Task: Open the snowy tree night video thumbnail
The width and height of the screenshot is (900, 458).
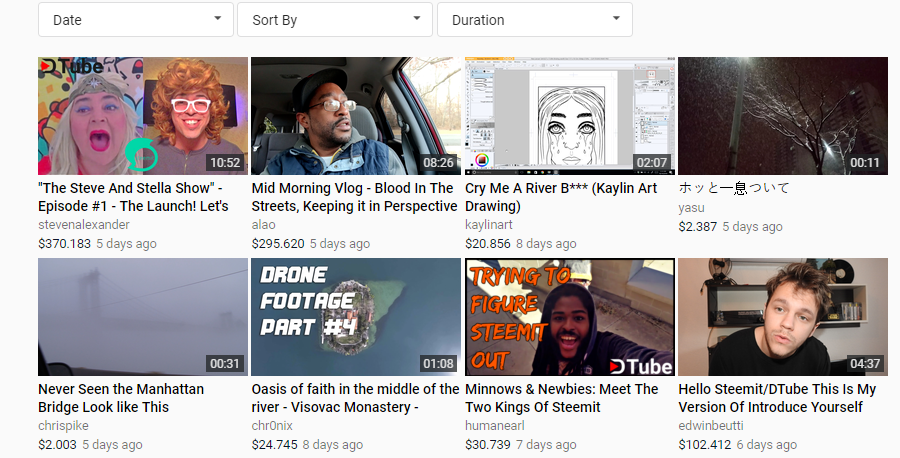Action: pos(783,116)
